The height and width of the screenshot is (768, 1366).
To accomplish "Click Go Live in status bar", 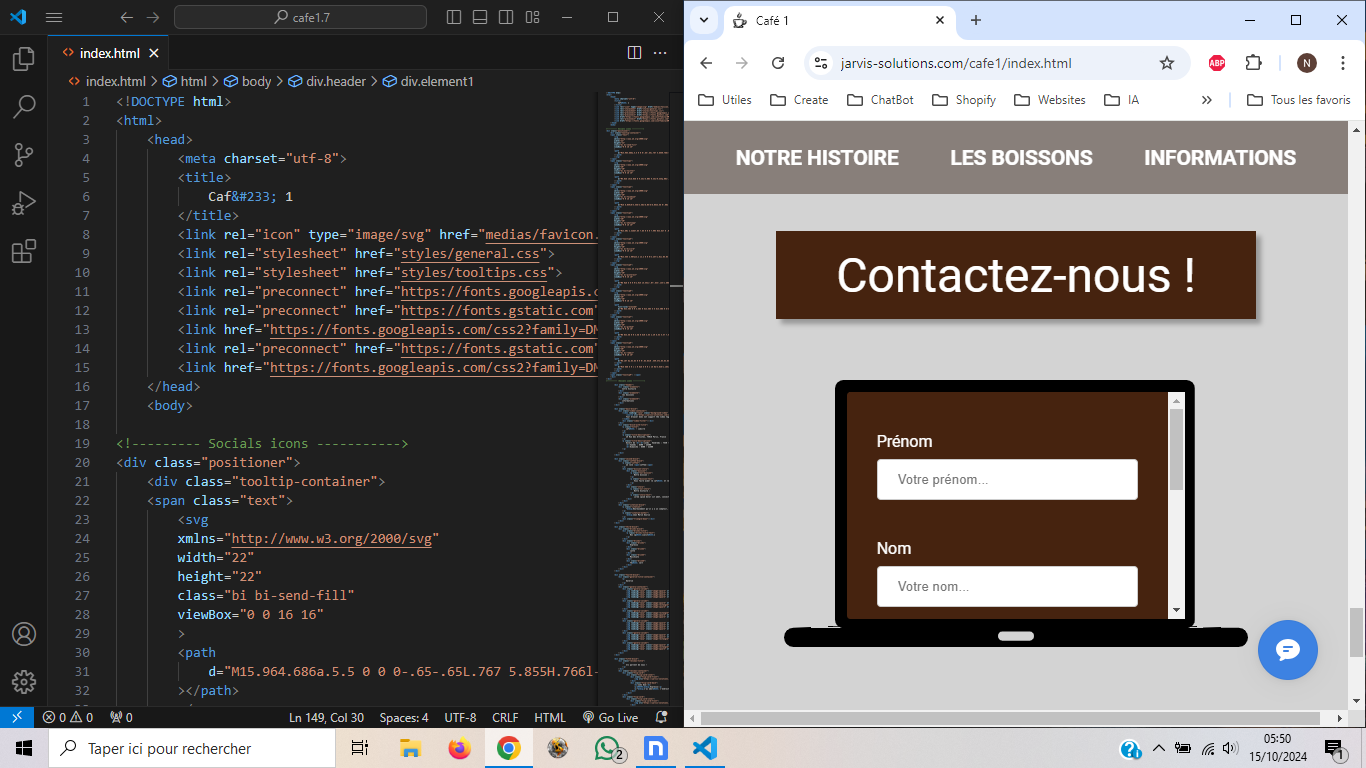I will tap(610, 717).
